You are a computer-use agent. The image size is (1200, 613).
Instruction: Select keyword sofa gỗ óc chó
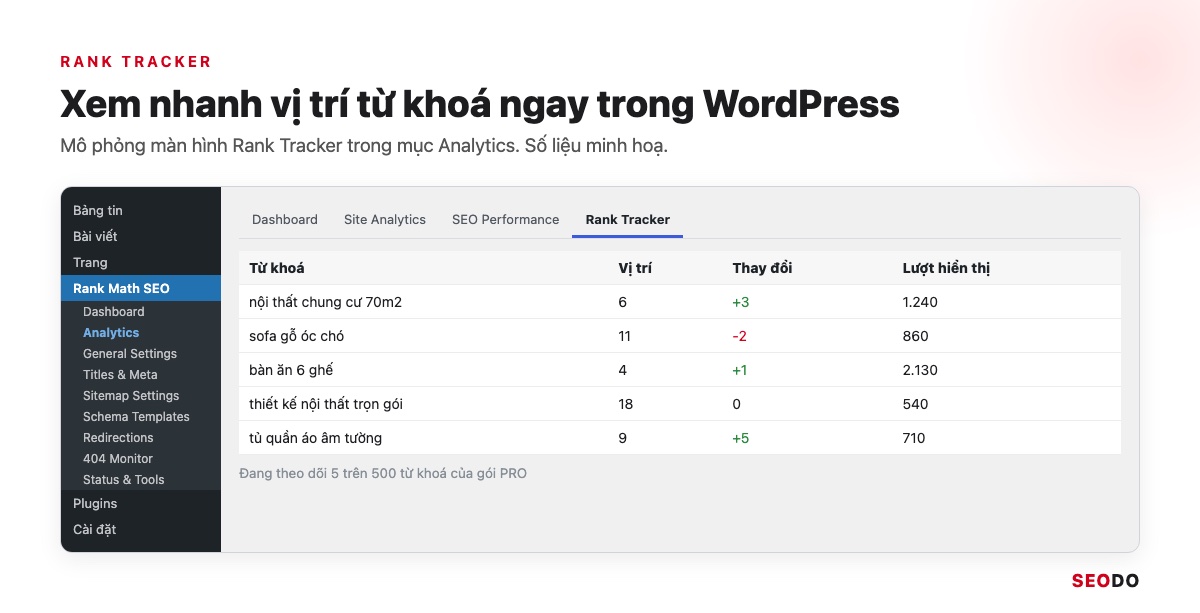296,336
